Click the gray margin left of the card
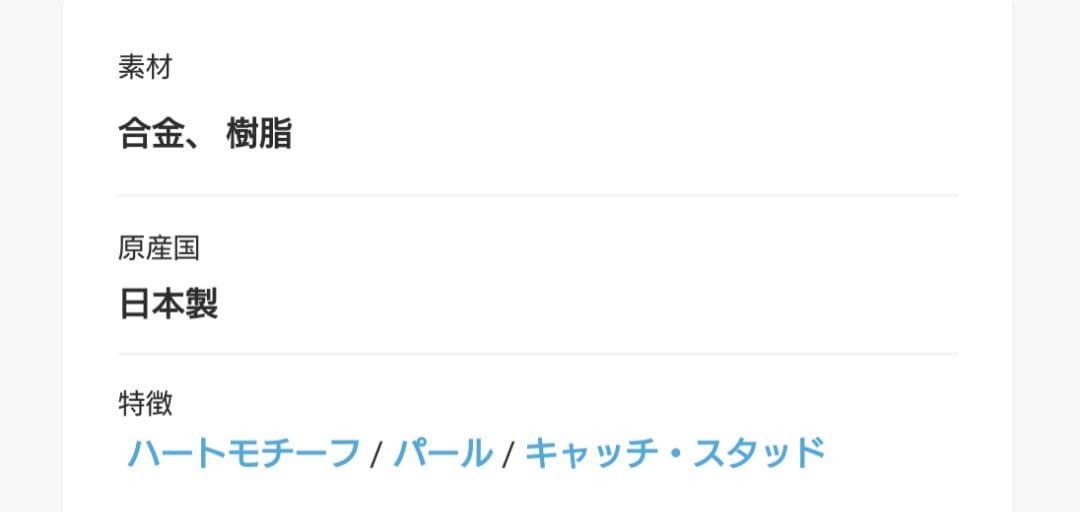Image resolution: width=1080 pixels, height=512 pixels. (x=30, y=256)
